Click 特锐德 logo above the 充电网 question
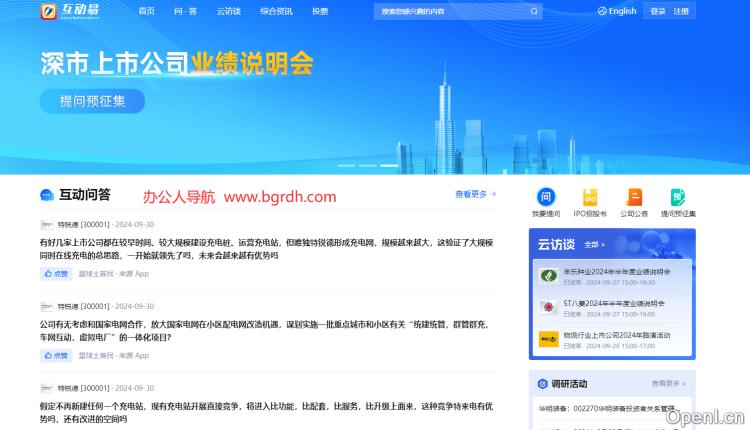This screenshot has height=430, width=750. [x=47, y=224]
